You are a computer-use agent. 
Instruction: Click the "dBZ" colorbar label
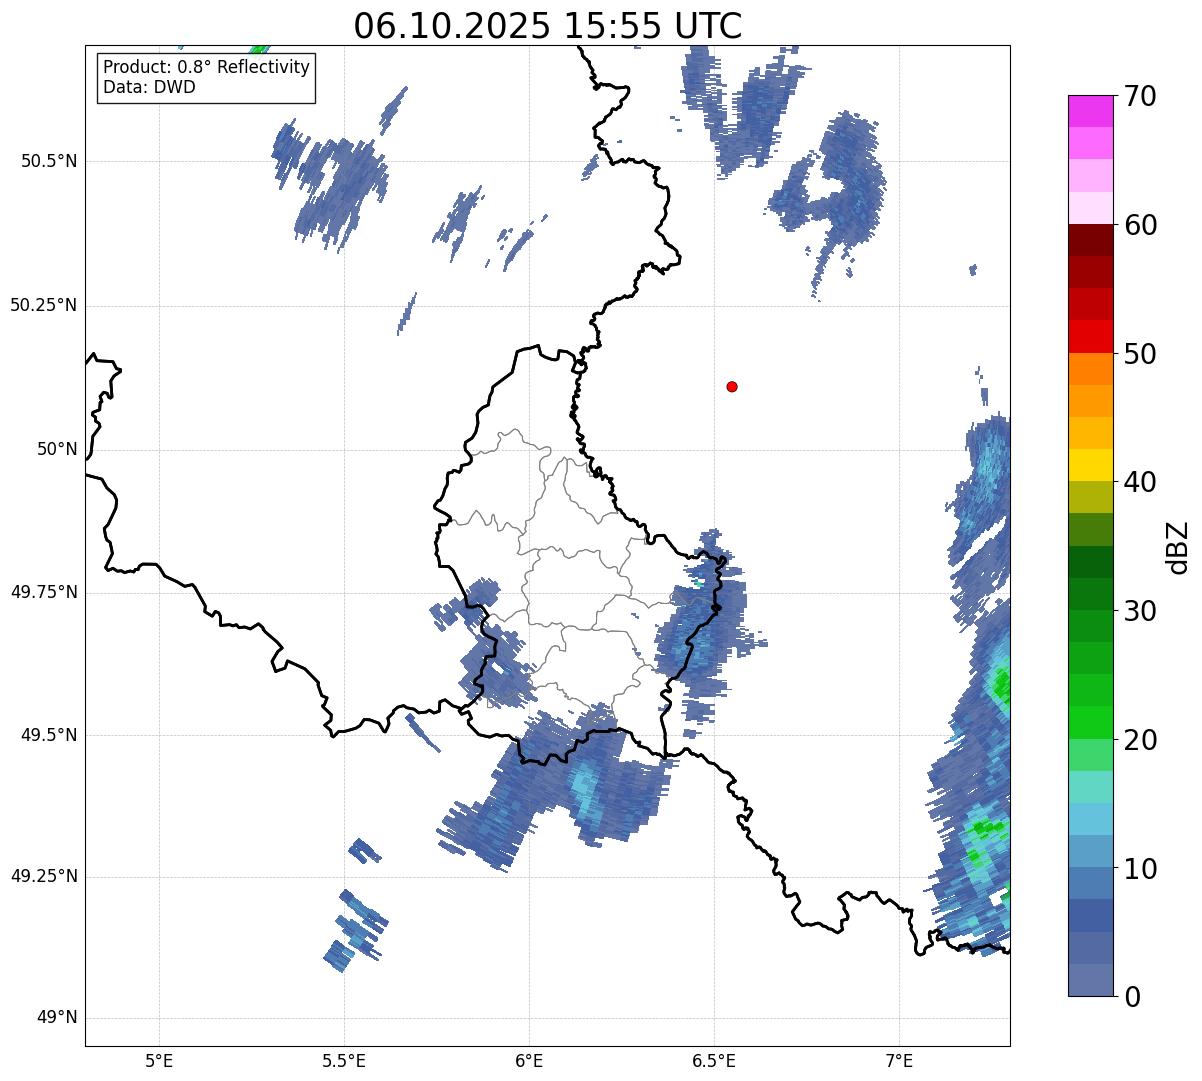pyautogui.click(x=1177, y=547)
